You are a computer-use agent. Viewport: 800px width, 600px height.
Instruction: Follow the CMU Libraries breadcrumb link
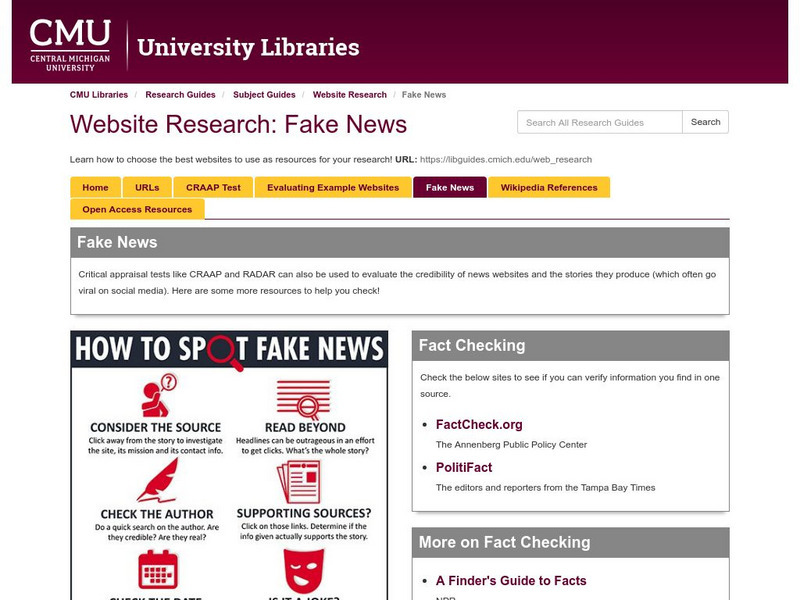coord(99,95)
